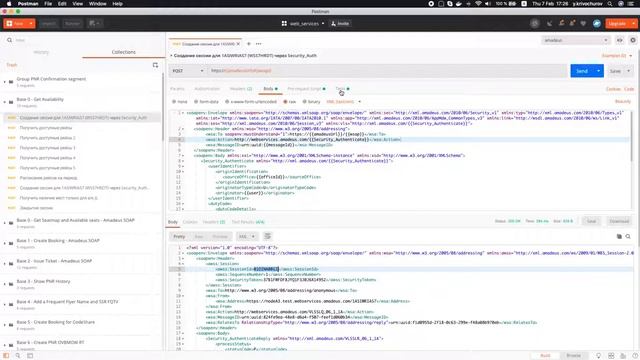Open new window icon dropdown in header
640x360 pixels.
(x=95, y=23)
